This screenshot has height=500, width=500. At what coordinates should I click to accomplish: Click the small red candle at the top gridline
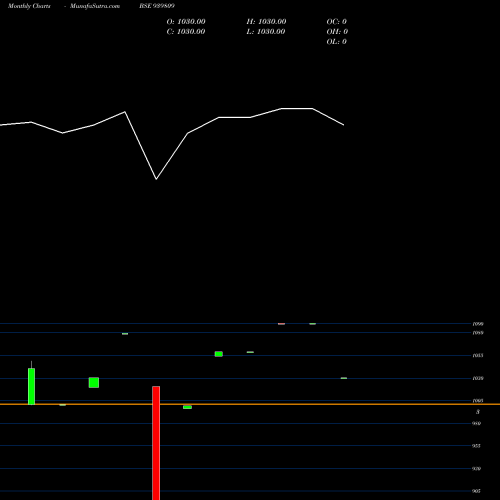(x=281, y=324)
